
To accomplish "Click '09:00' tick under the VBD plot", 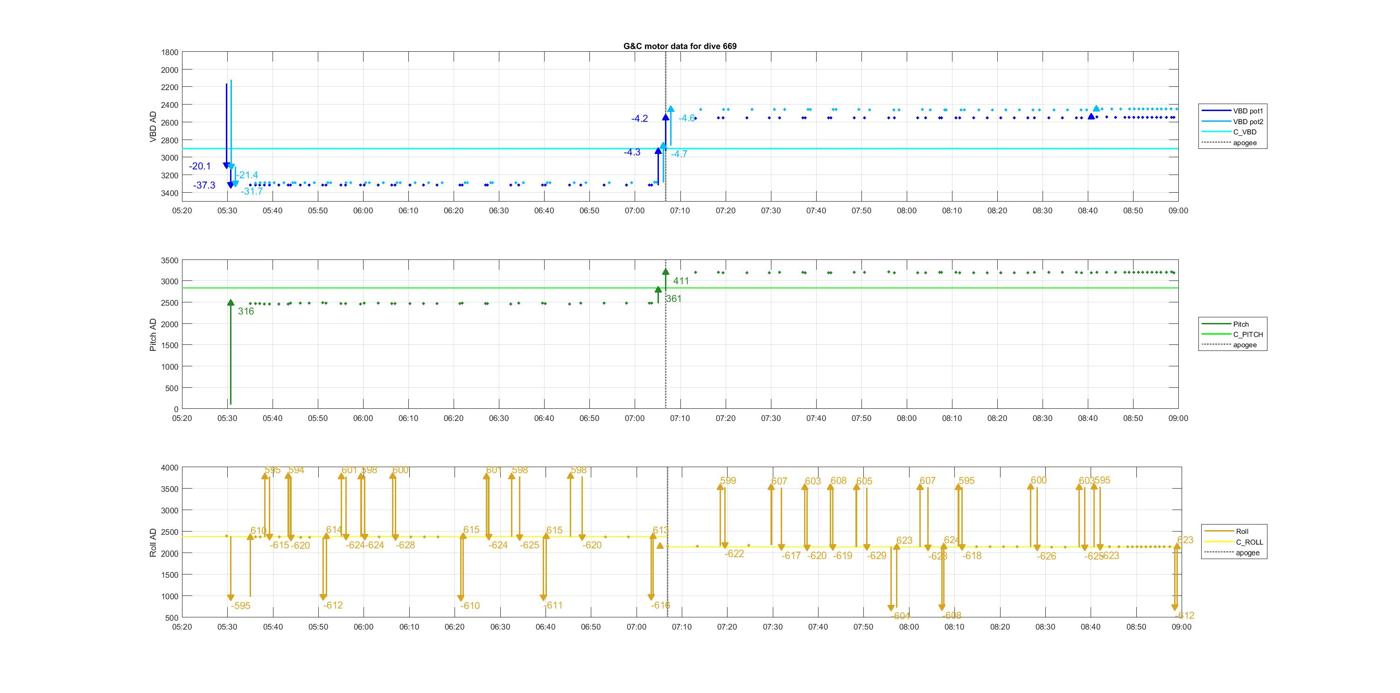I will 1179,211.
